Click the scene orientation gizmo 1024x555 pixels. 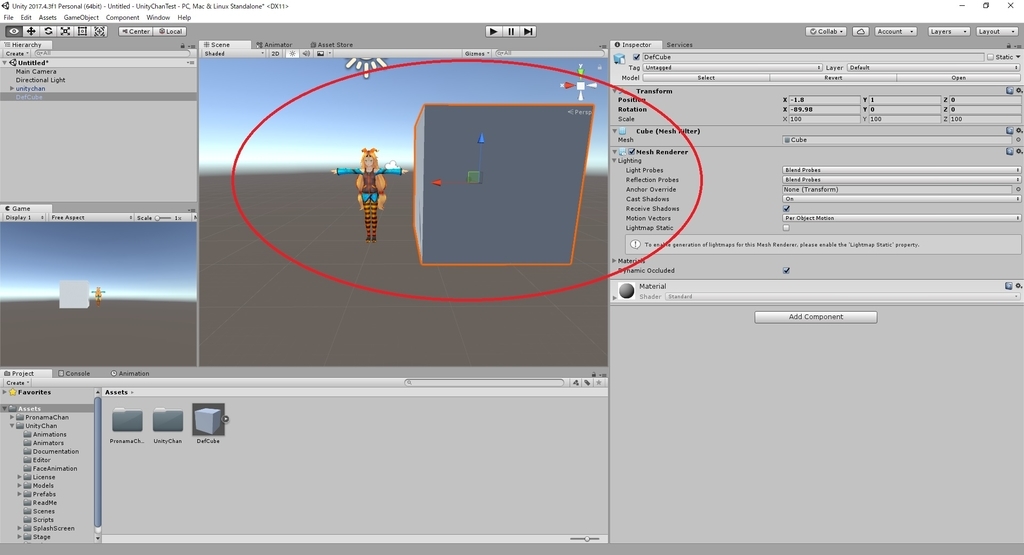(581, 85)
